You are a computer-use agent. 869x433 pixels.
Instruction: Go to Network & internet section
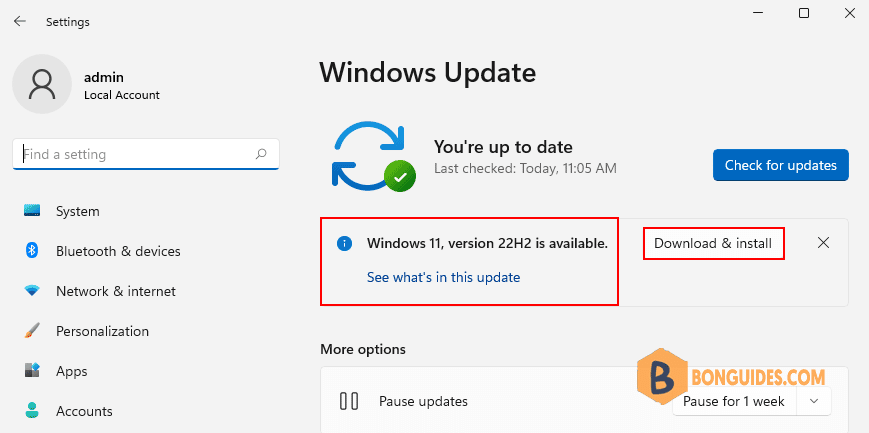116,291
